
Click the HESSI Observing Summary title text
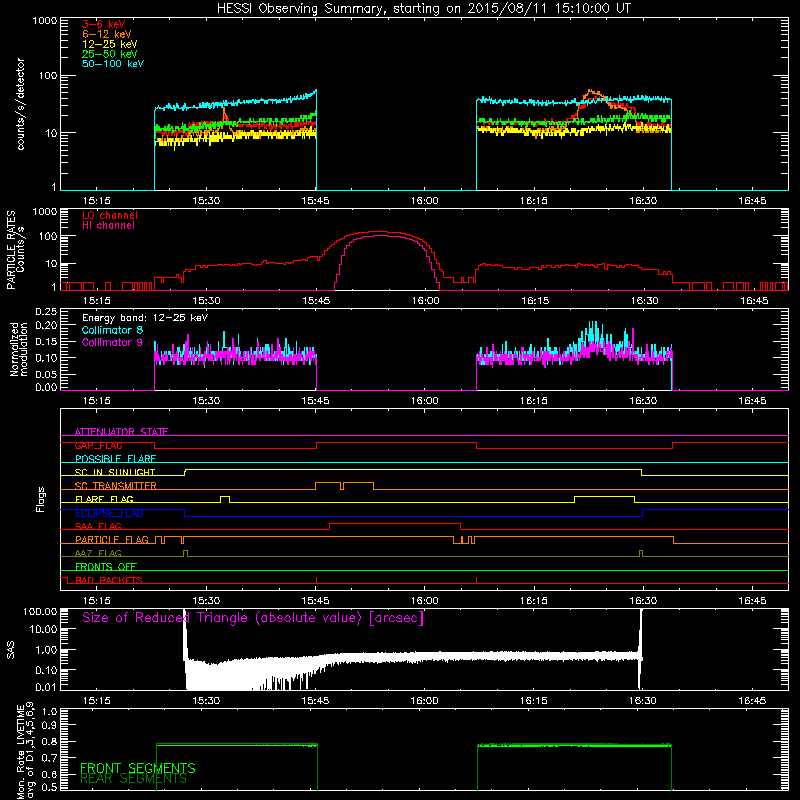coord(424,9)
